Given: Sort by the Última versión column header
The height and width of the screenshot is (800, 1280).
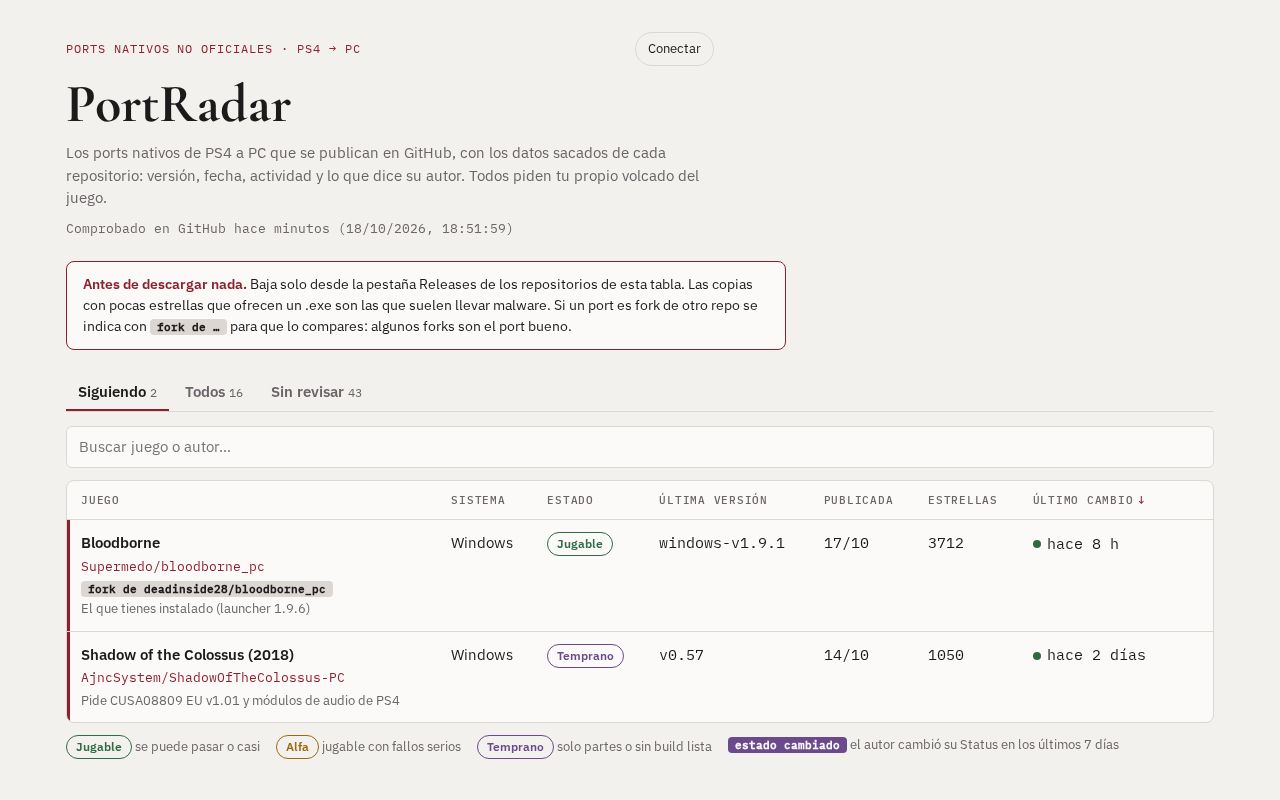Looking at the screenshot, I should (x=713, y=500).
